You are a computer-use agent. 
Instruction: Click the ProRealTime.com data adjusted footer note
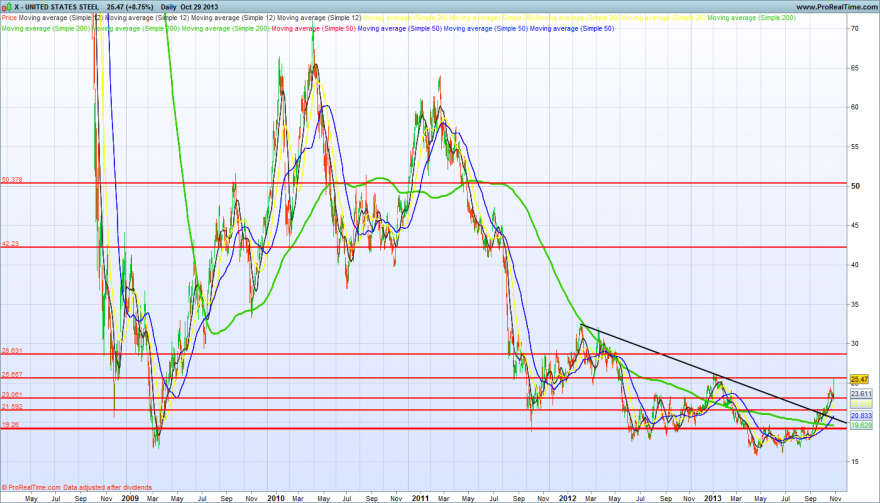pos(77,487)
